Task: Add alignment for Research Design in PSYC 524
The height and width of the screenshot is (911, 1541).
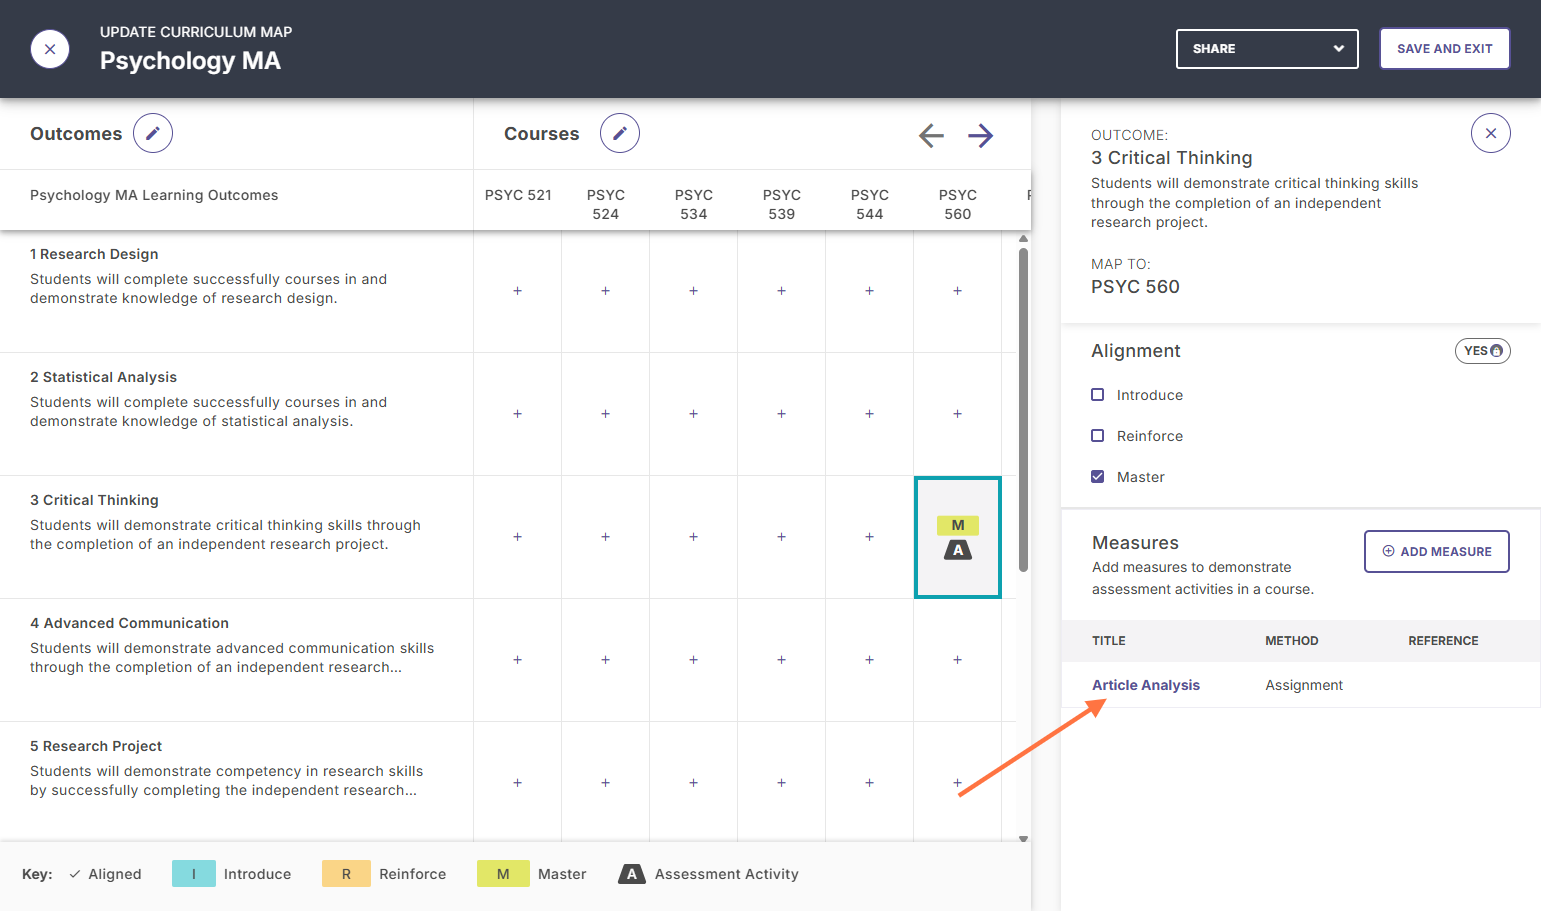Action: click(x=605, y=291)
